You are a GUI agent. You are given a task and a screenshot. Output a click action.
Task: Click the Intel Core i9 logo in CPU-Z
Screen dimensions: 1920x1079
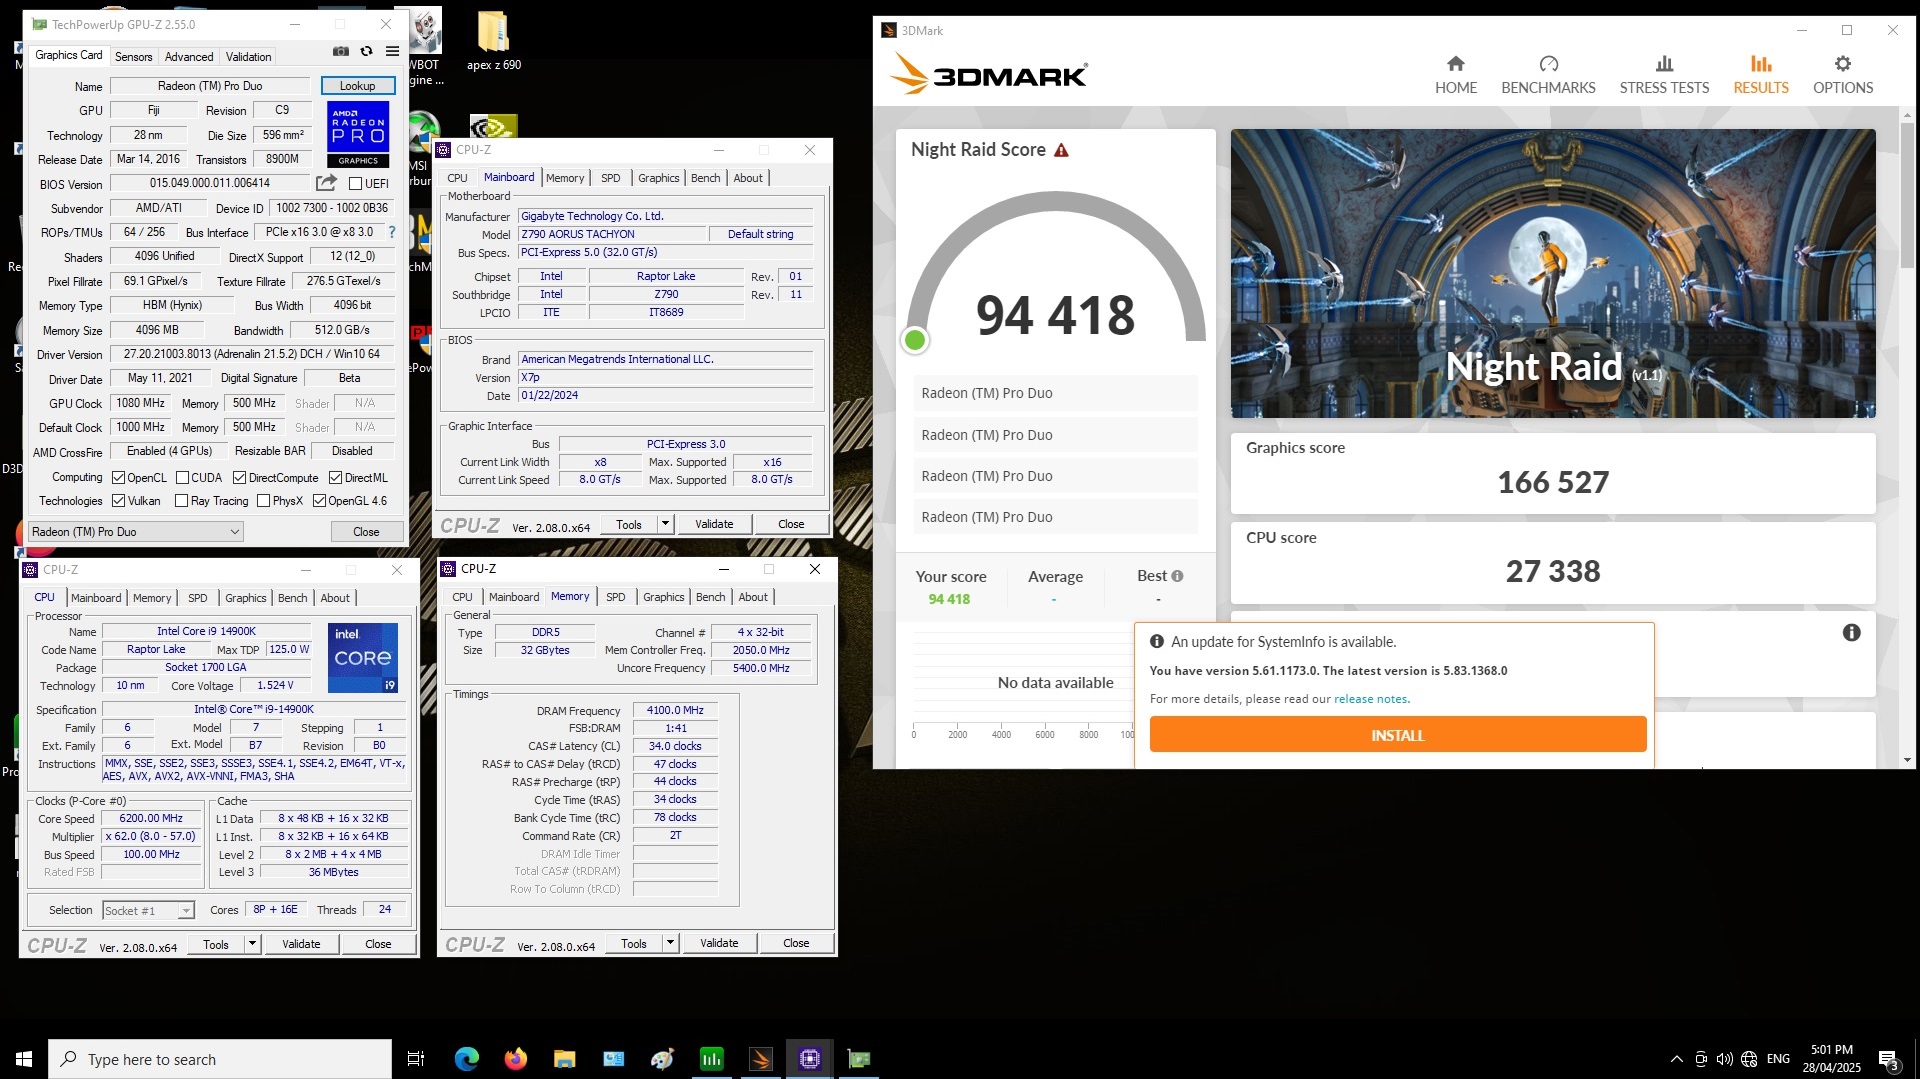click(363, 657)
